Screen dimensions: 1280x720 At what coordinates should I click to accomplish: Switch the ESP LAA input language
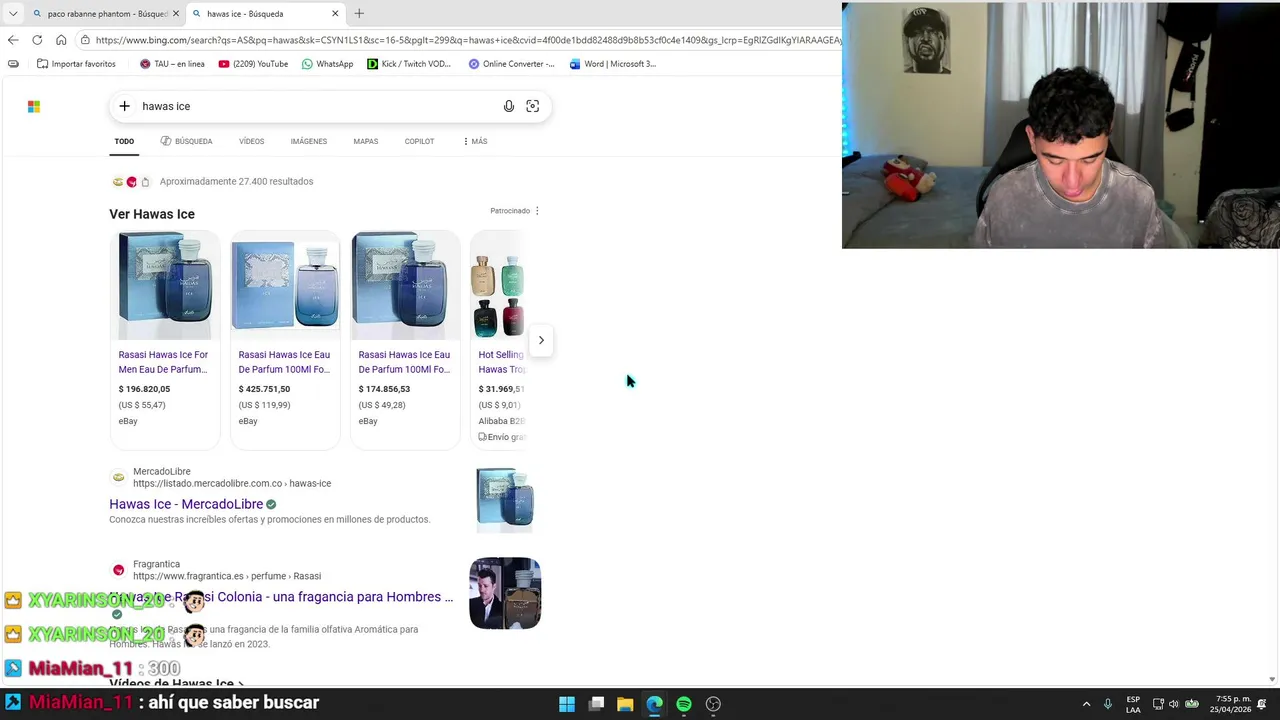point(1133,704)
